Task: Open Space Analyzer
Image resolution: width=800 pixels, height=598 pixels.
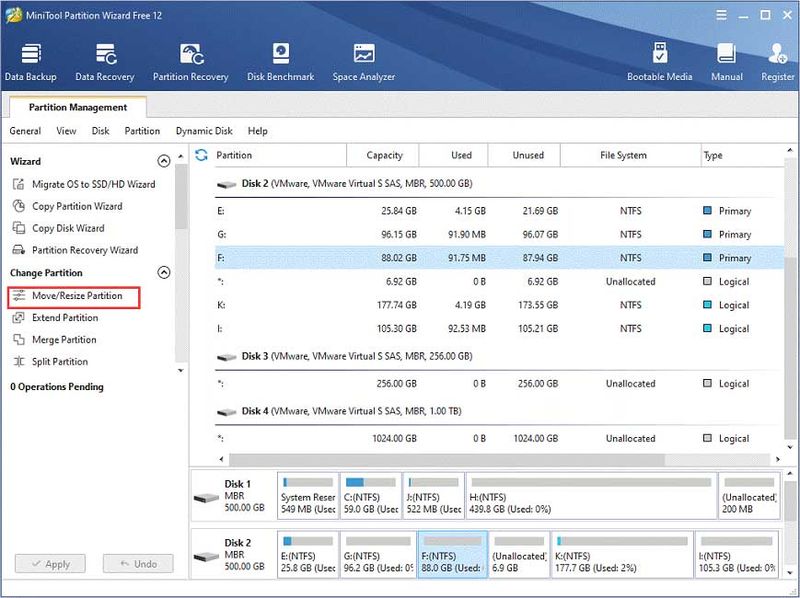Action: (364, 62)
